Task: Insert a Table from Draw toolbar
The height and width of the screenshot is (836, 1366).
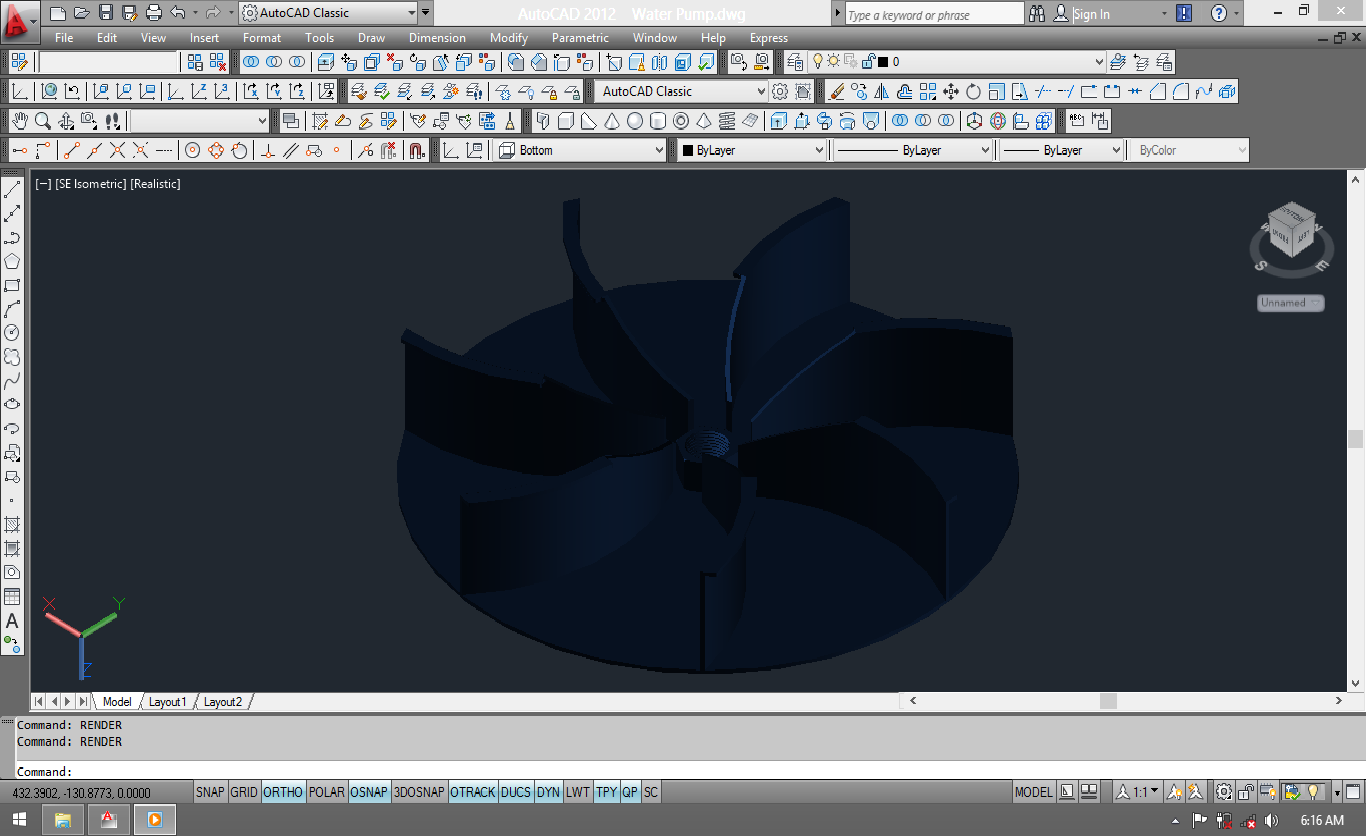Action: (12, 597)
